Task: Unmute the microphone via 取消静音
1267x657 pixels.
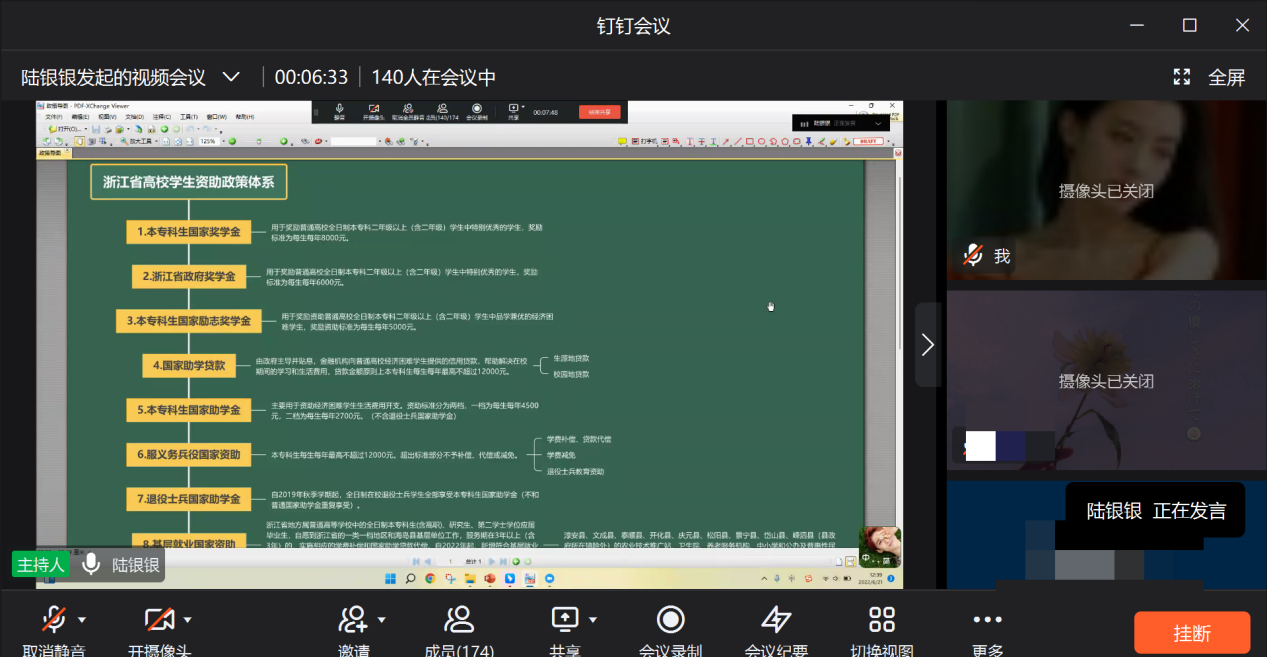Action: tap(53, 621)
